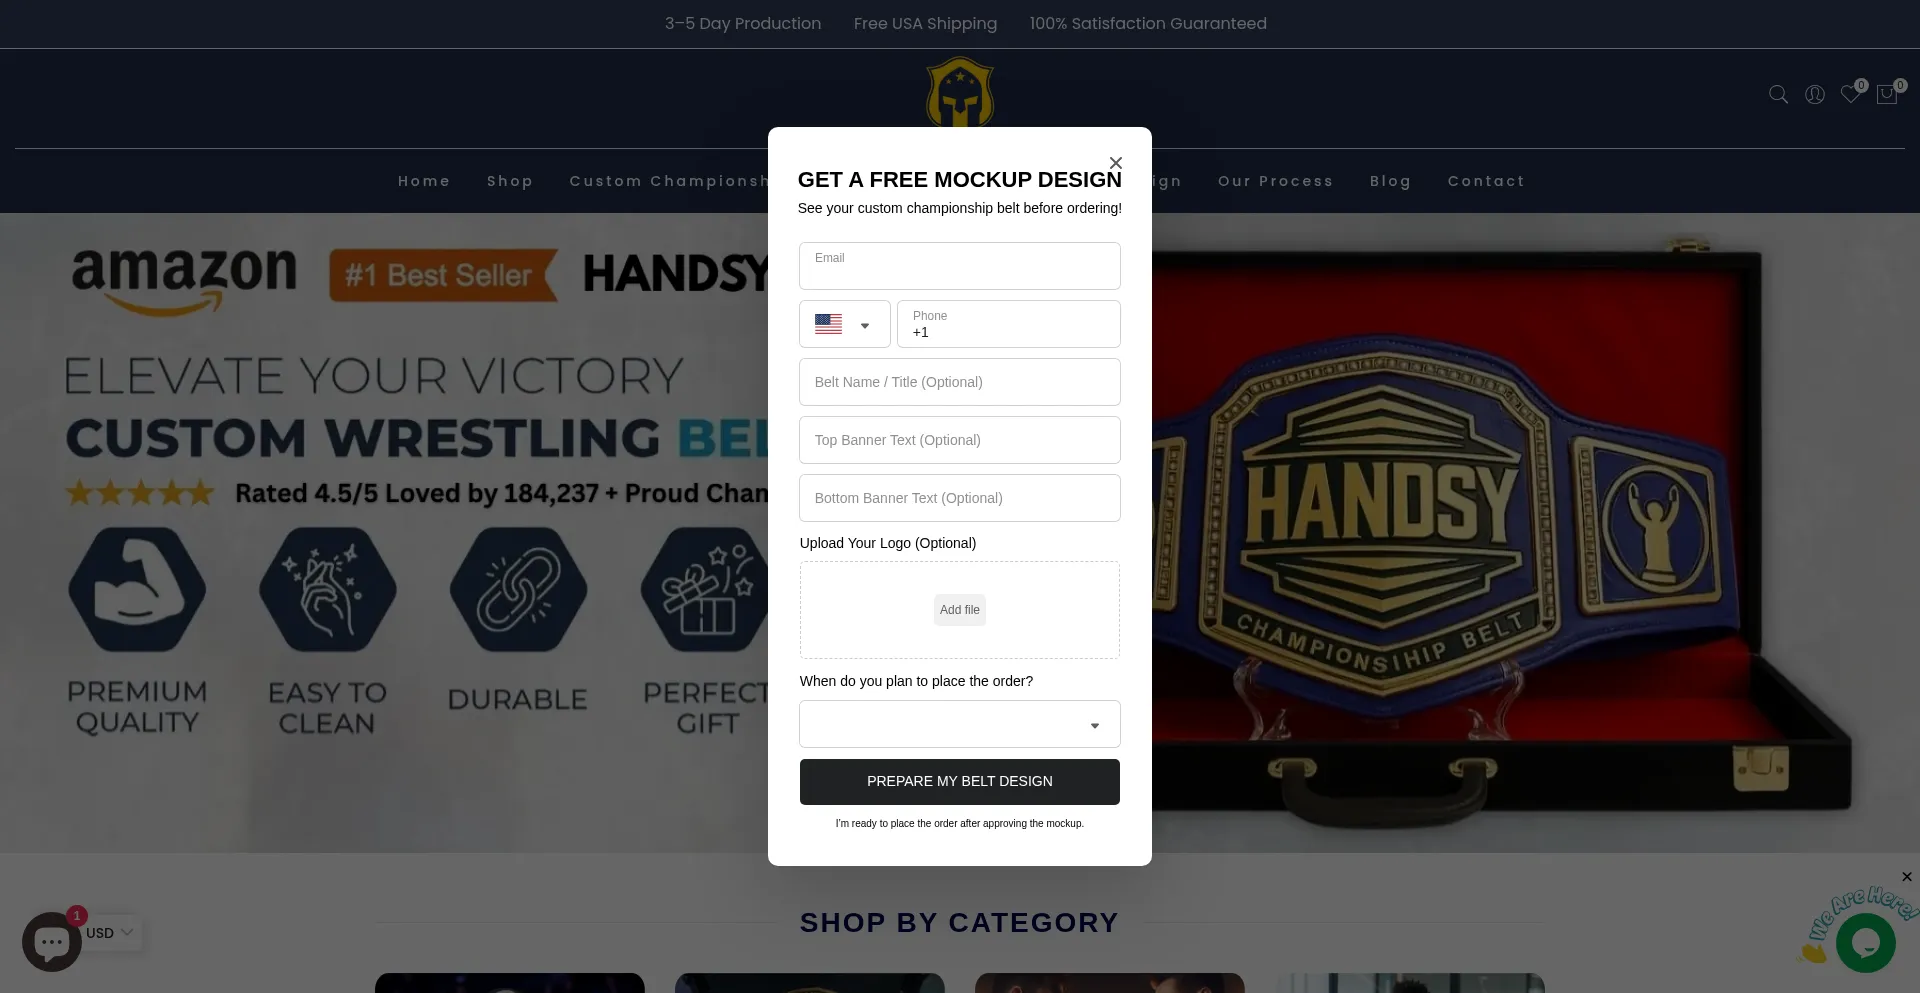Screen dimensions: 1920x993
Task: Open the Shopify chat bubble
Action: (x=52, y=941)
